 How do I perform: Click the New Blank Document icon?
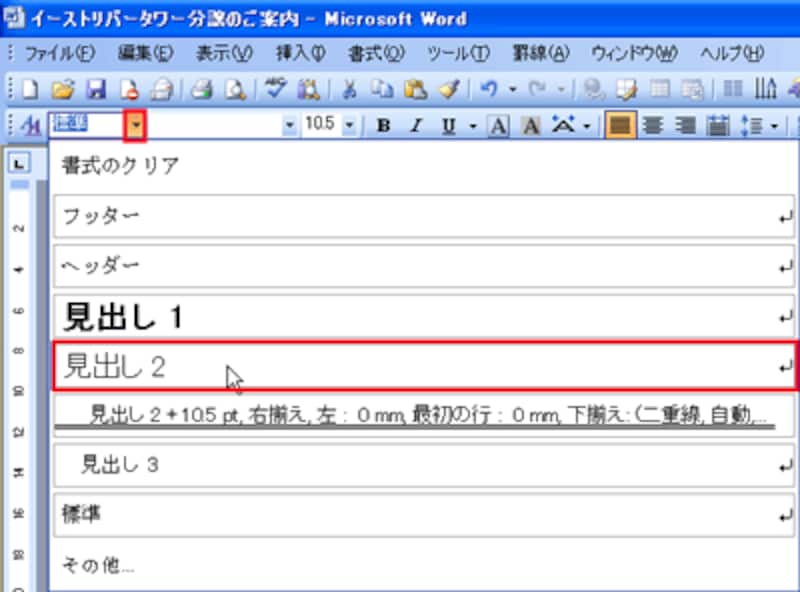click(x=29, y=90)
